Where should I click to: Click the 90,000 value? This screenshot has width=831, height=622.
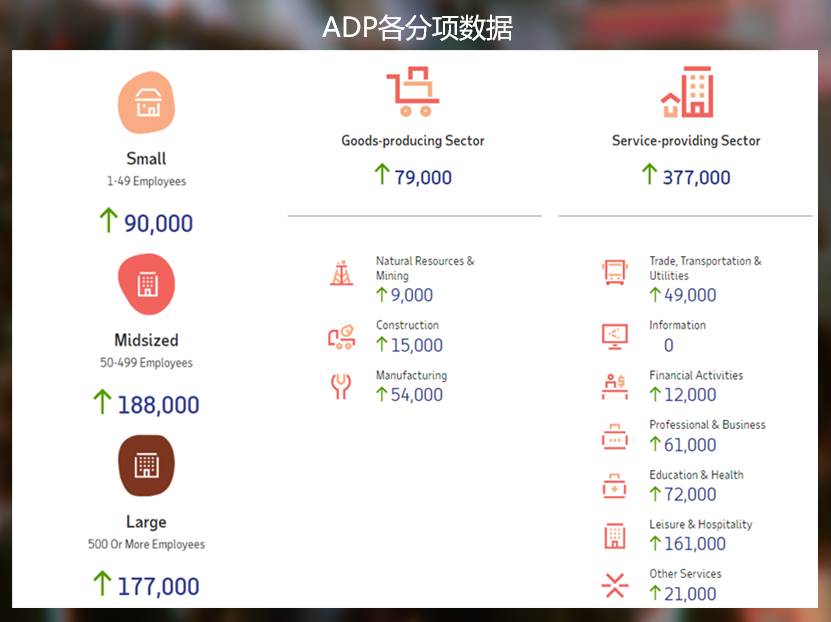coord(158,223)
